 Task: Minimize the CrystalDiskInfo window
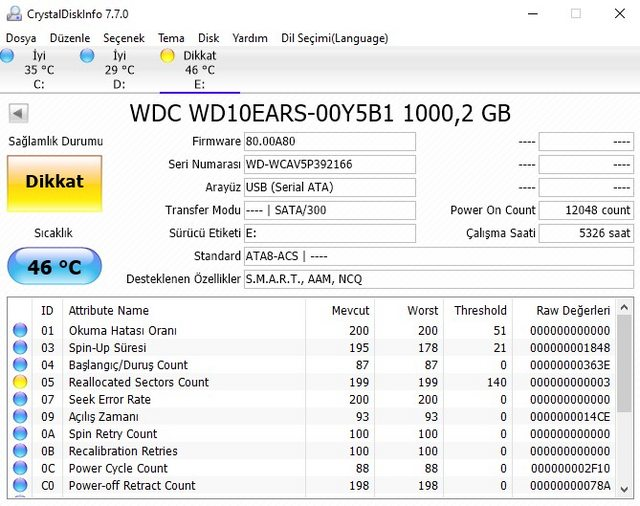pyautogui.click(x=533, y=14)
